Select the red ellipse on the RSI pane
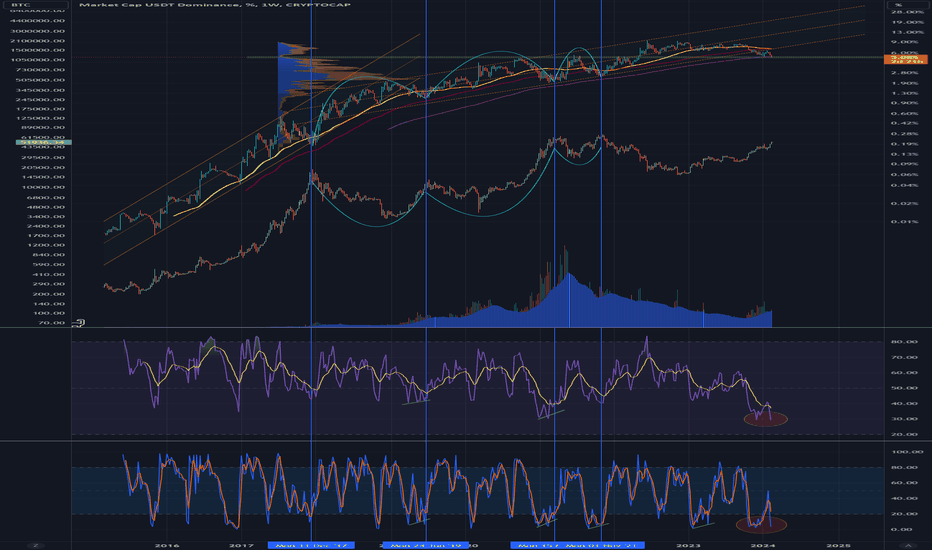The image size is (932, 550). [x=766, y=419]
